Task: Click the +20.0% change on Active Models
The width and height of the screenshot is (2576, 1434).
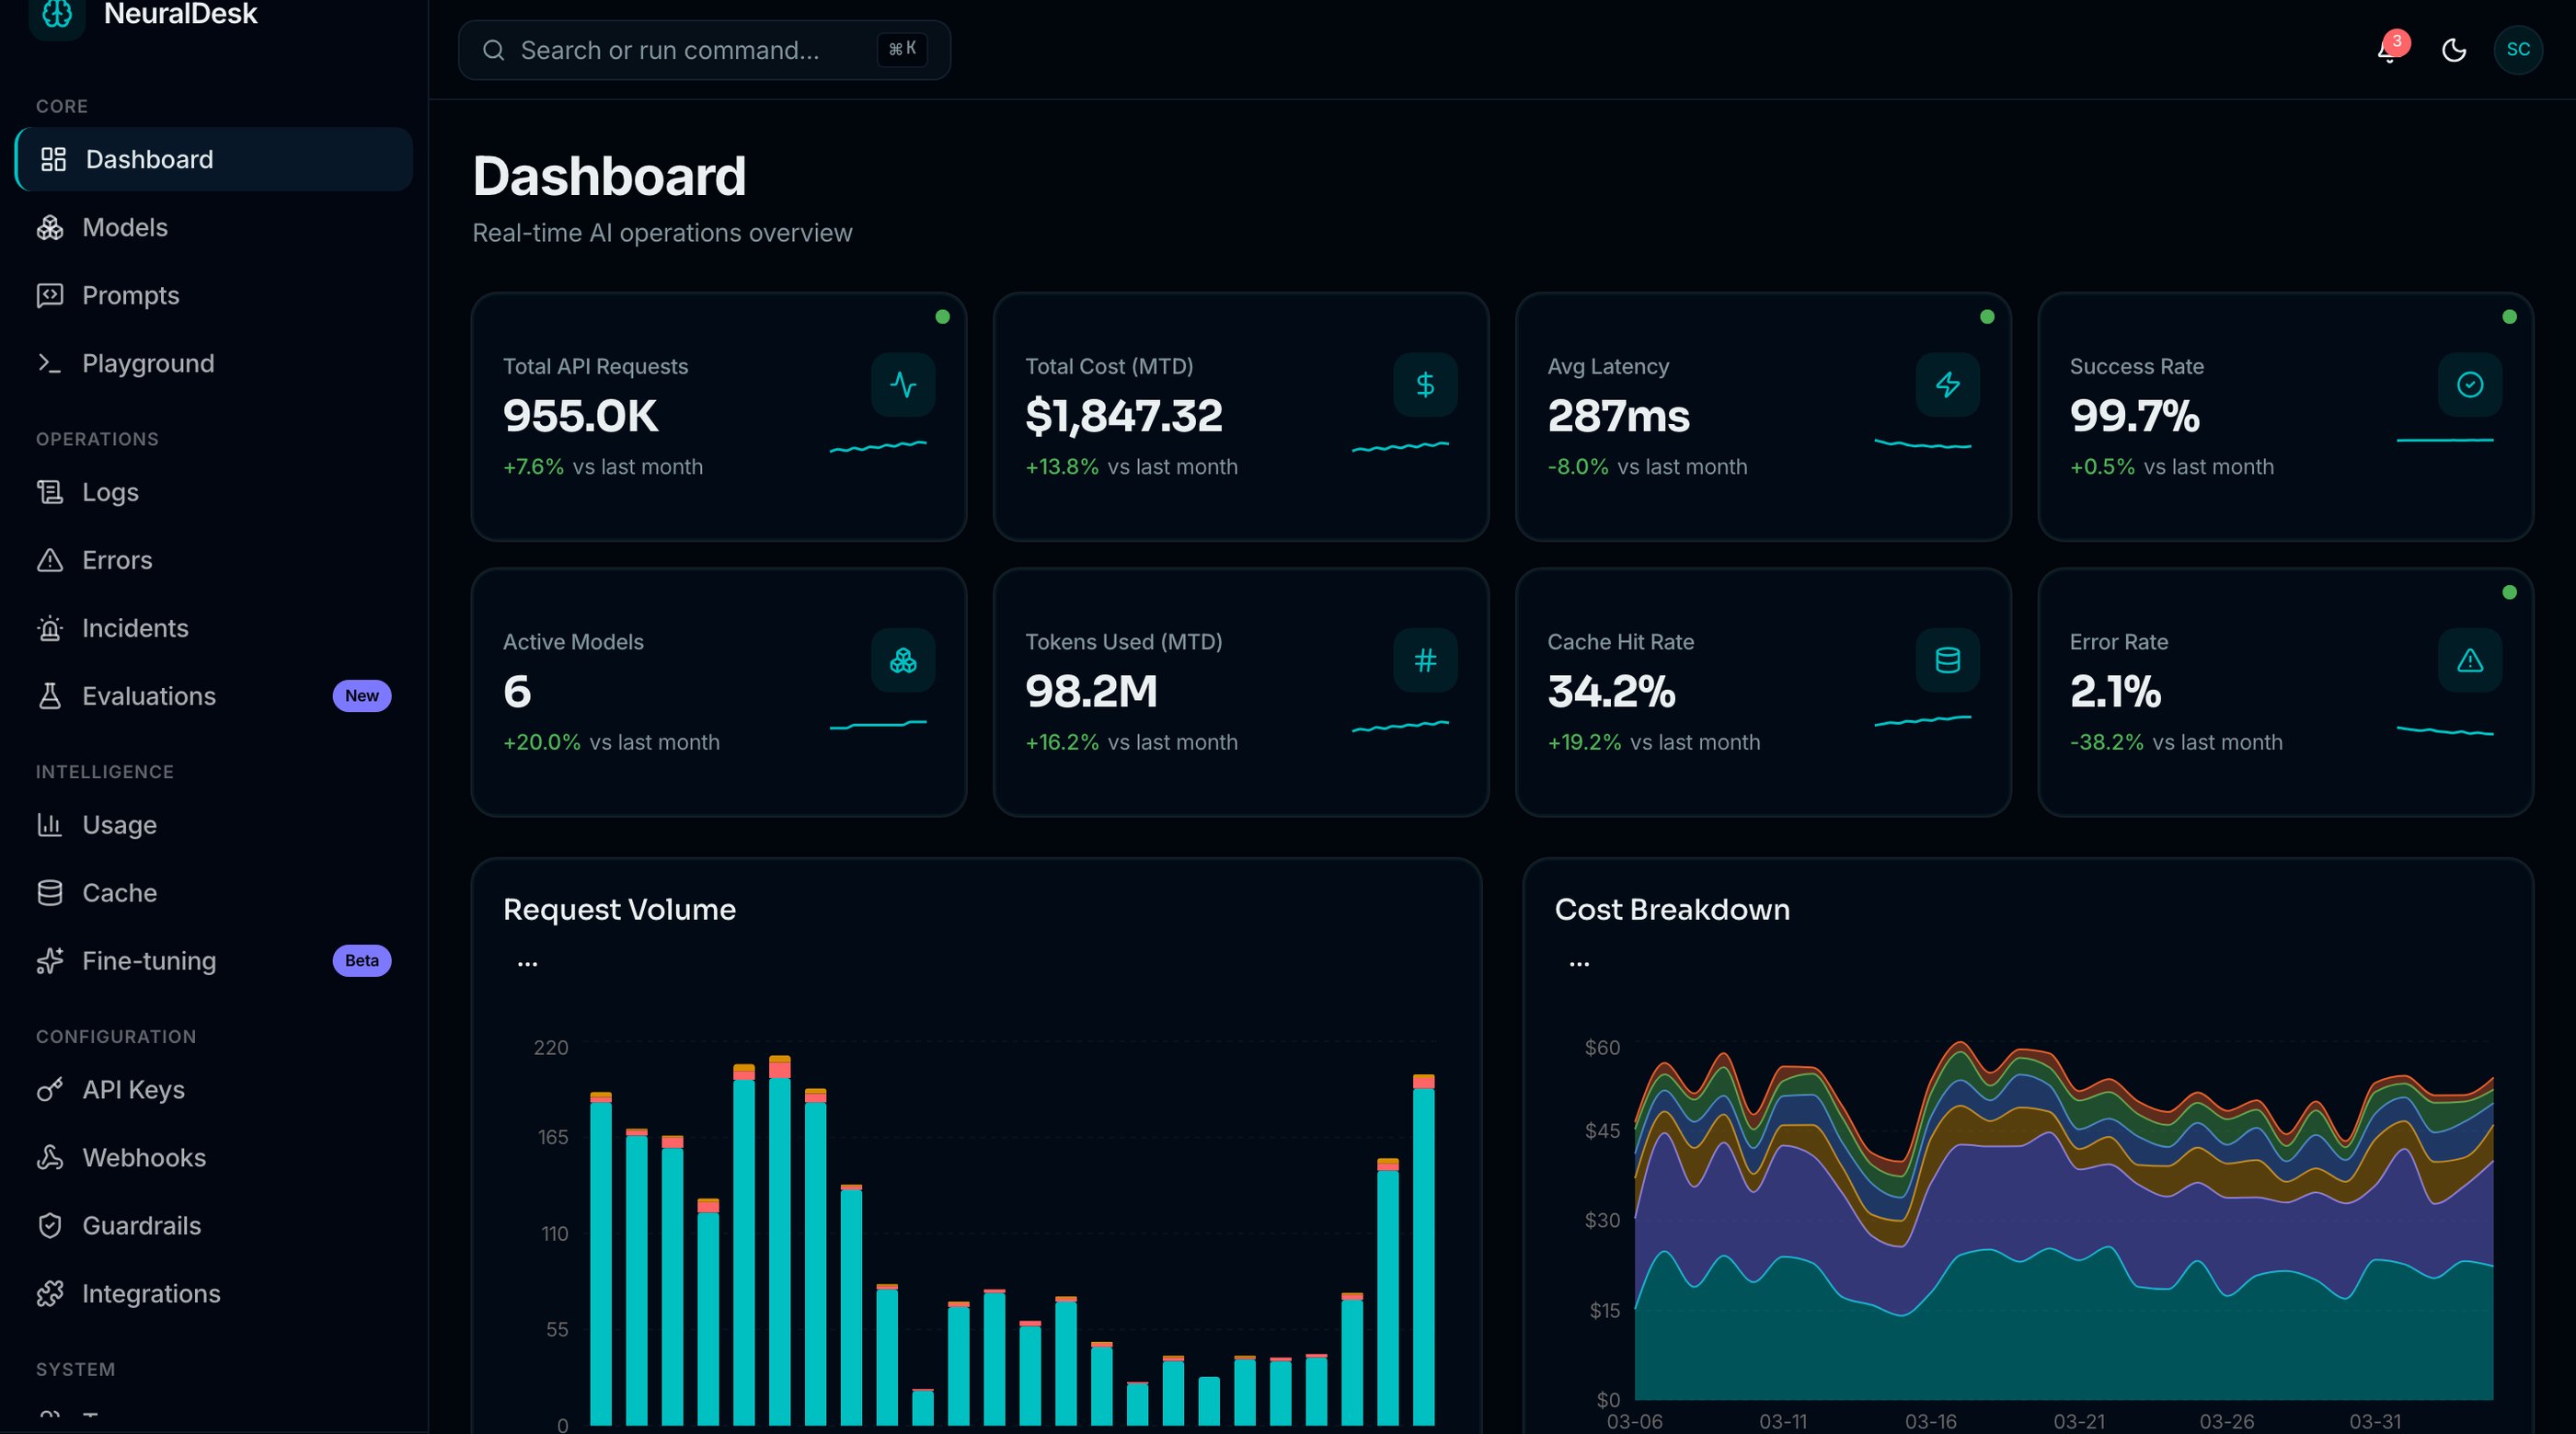Action: (x=541, y=742)
